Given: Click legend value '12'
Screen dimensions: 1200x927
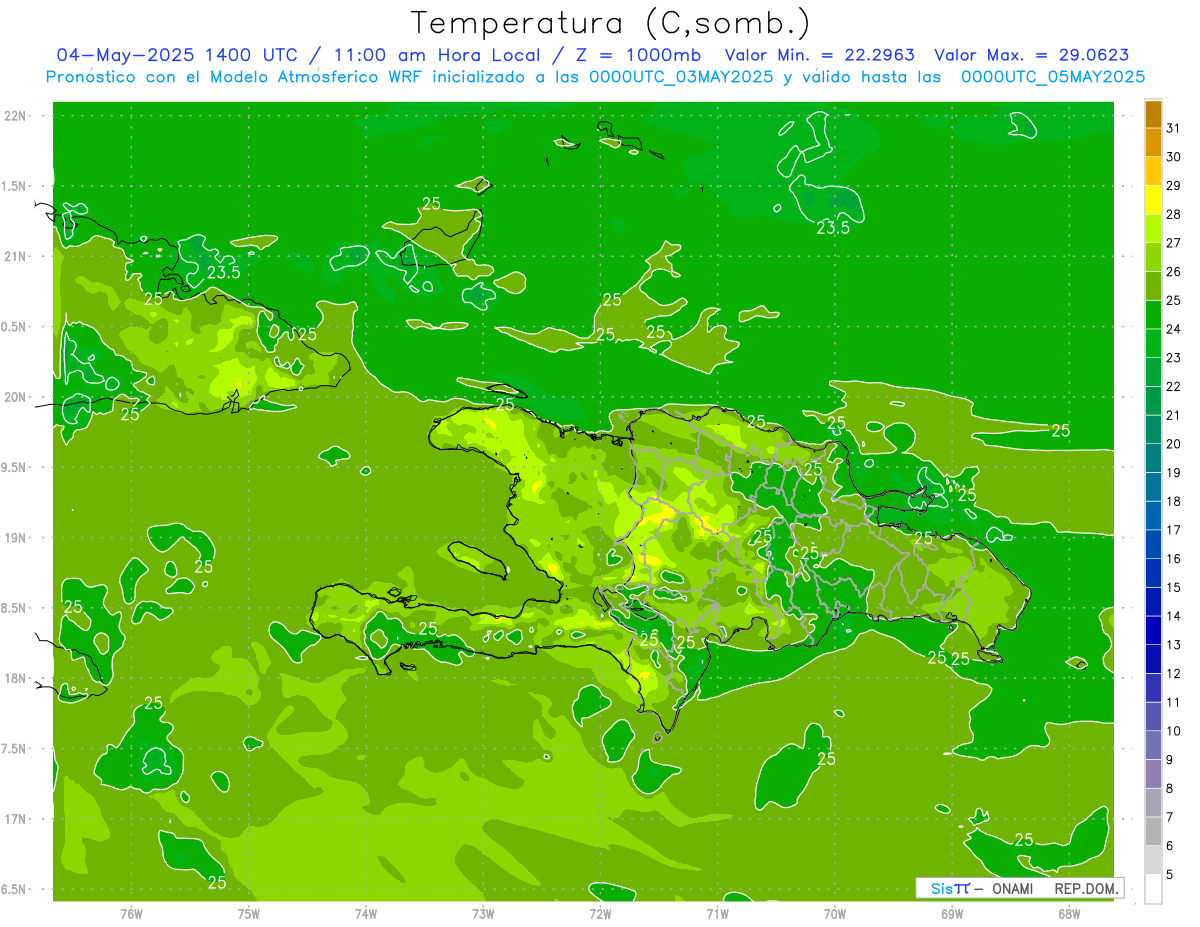Looking at the screenshot, I should (x=1174, y=674).
